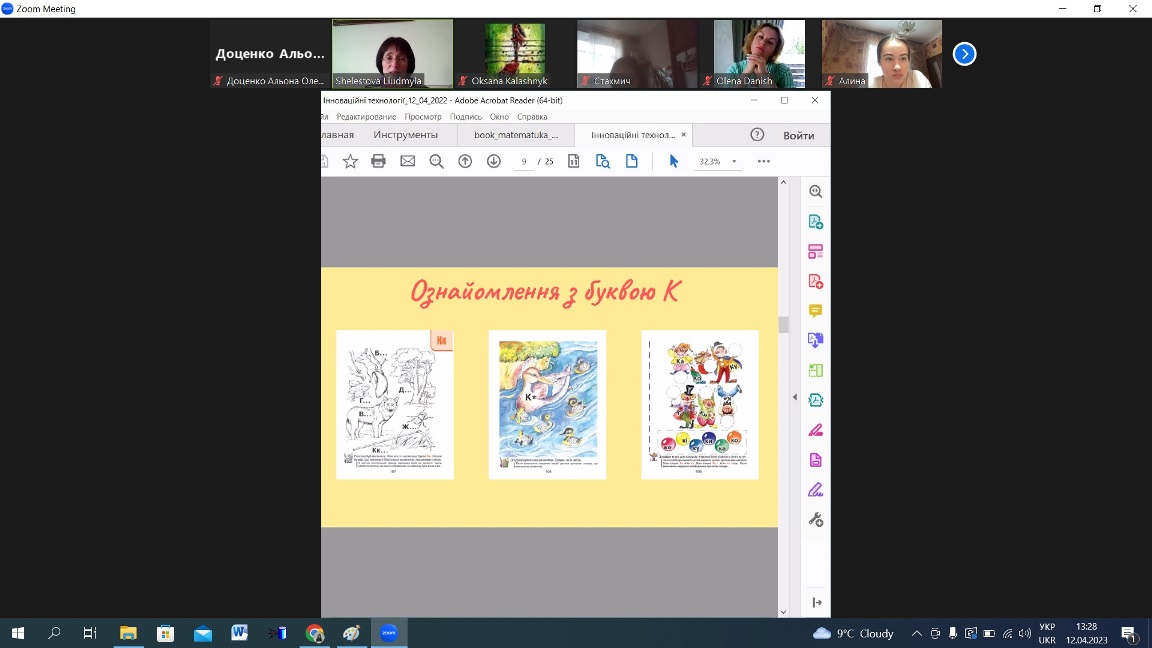This screenshot has width=1152, height=648.
Task: Show more Zoom participants with arrow button
Action: tap(964, 54)
